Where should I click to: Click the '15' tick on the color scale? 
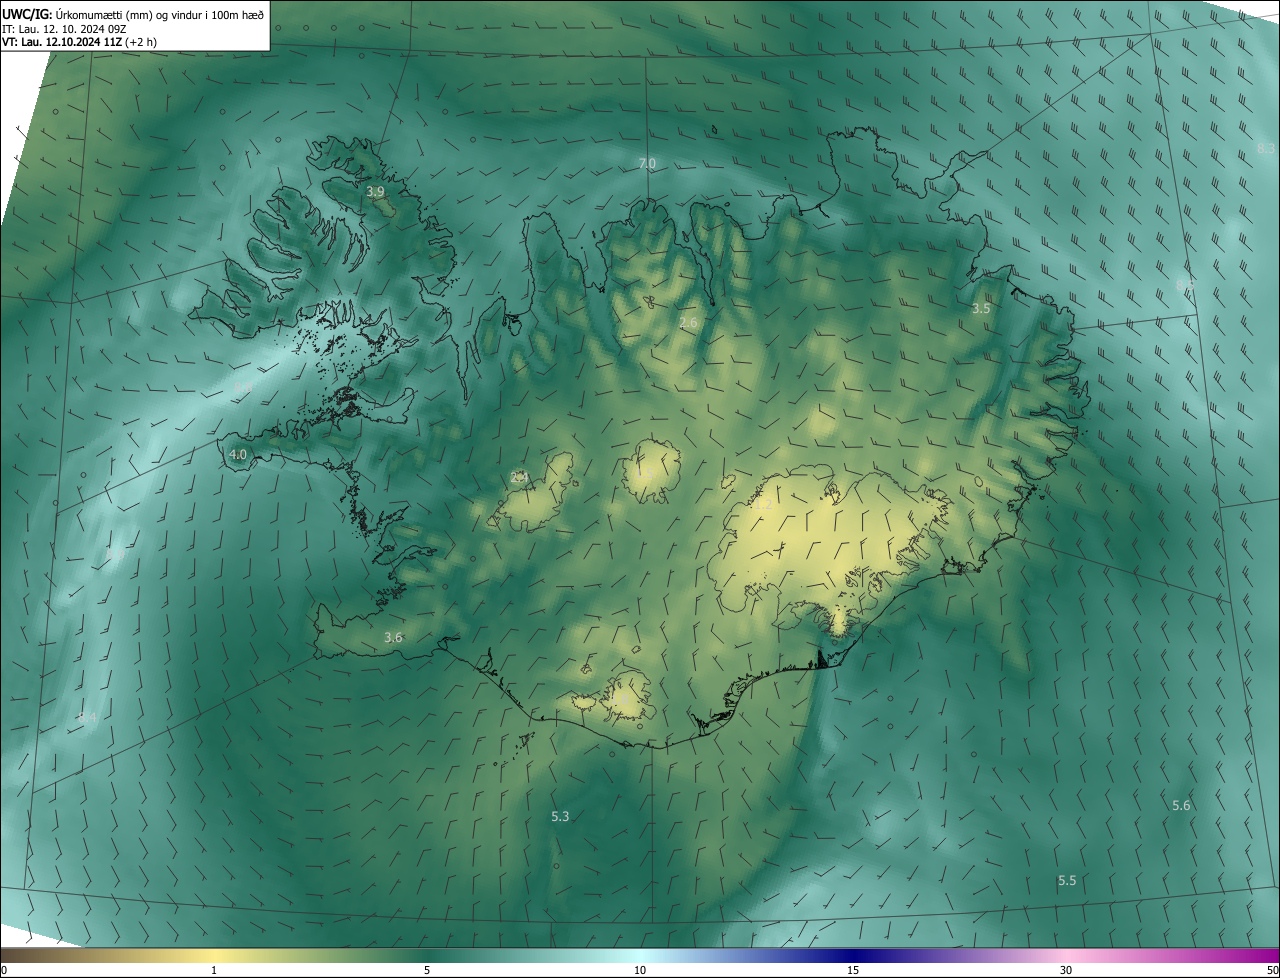[853, 970]
